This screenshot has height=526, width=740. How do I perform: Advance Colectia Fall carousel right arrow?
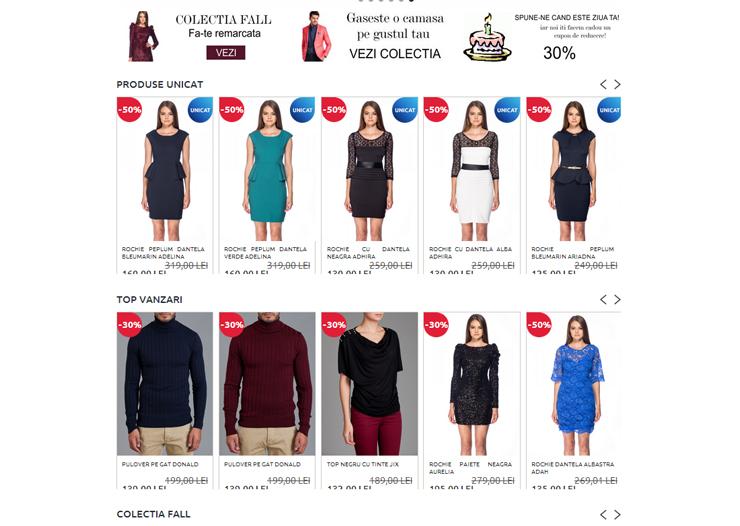617,515
